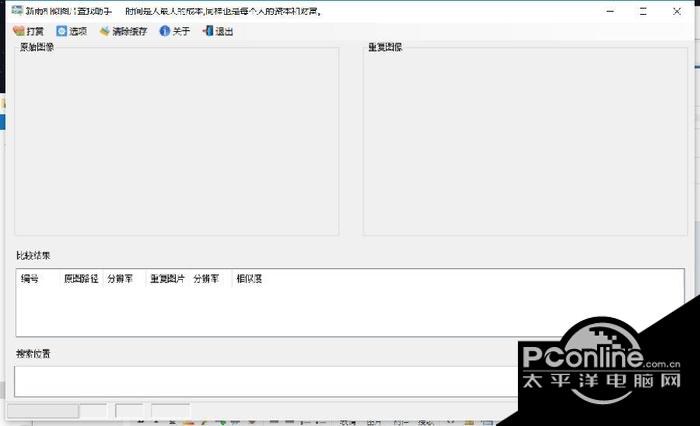Exit using the 退出 toolbar button
The image size is (700, 426).
(x=218, y=31)
